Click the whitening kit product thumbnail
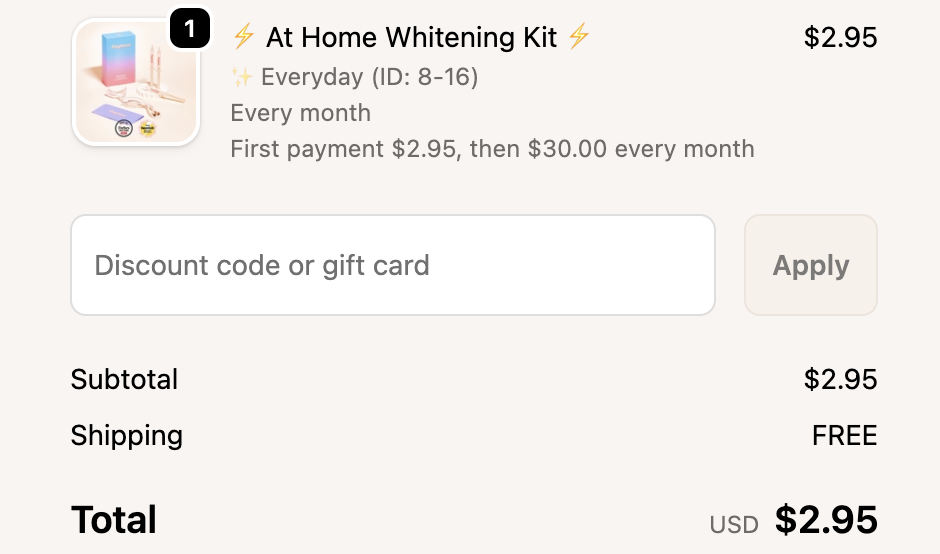Screen dimensions: 940x554 point(136,85)
